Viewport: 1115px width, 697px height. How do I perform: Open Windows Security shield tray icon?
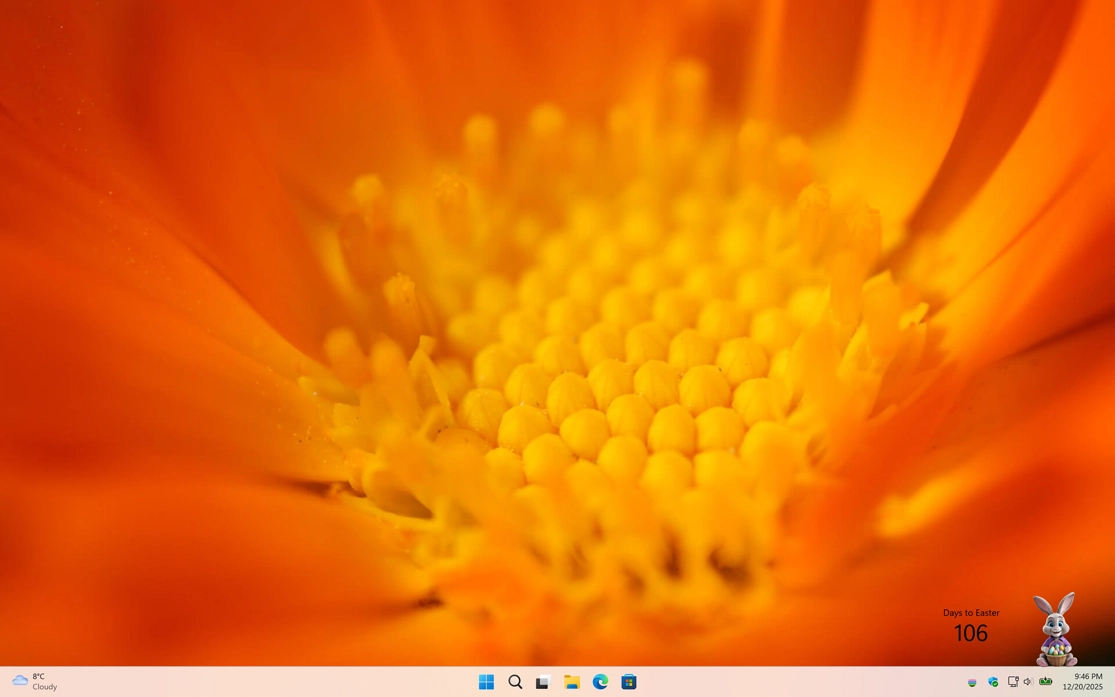pyautogui.click(x=993, y=682)
